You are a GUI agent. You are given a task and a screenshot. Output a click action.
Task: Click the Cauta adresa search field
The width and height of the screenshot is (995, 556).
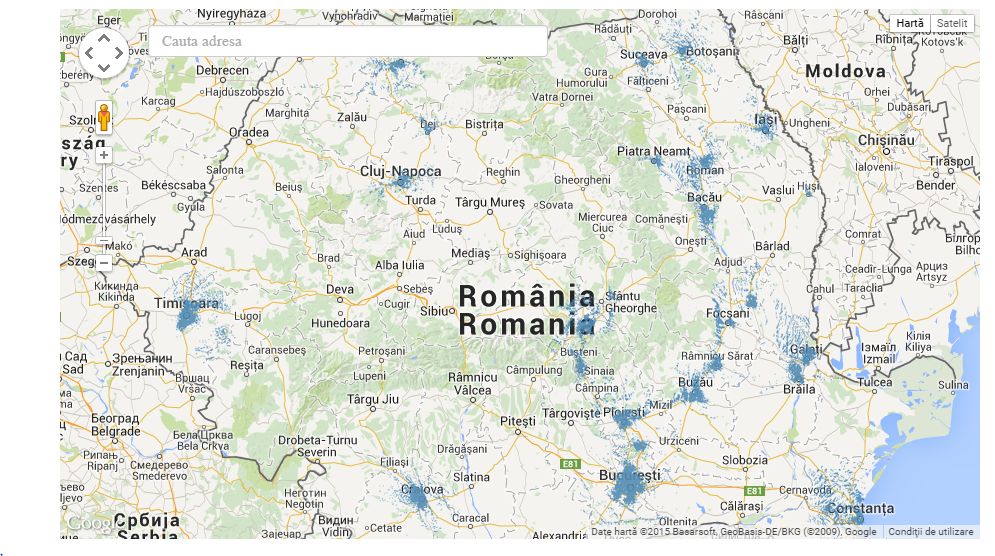point(348,42)
